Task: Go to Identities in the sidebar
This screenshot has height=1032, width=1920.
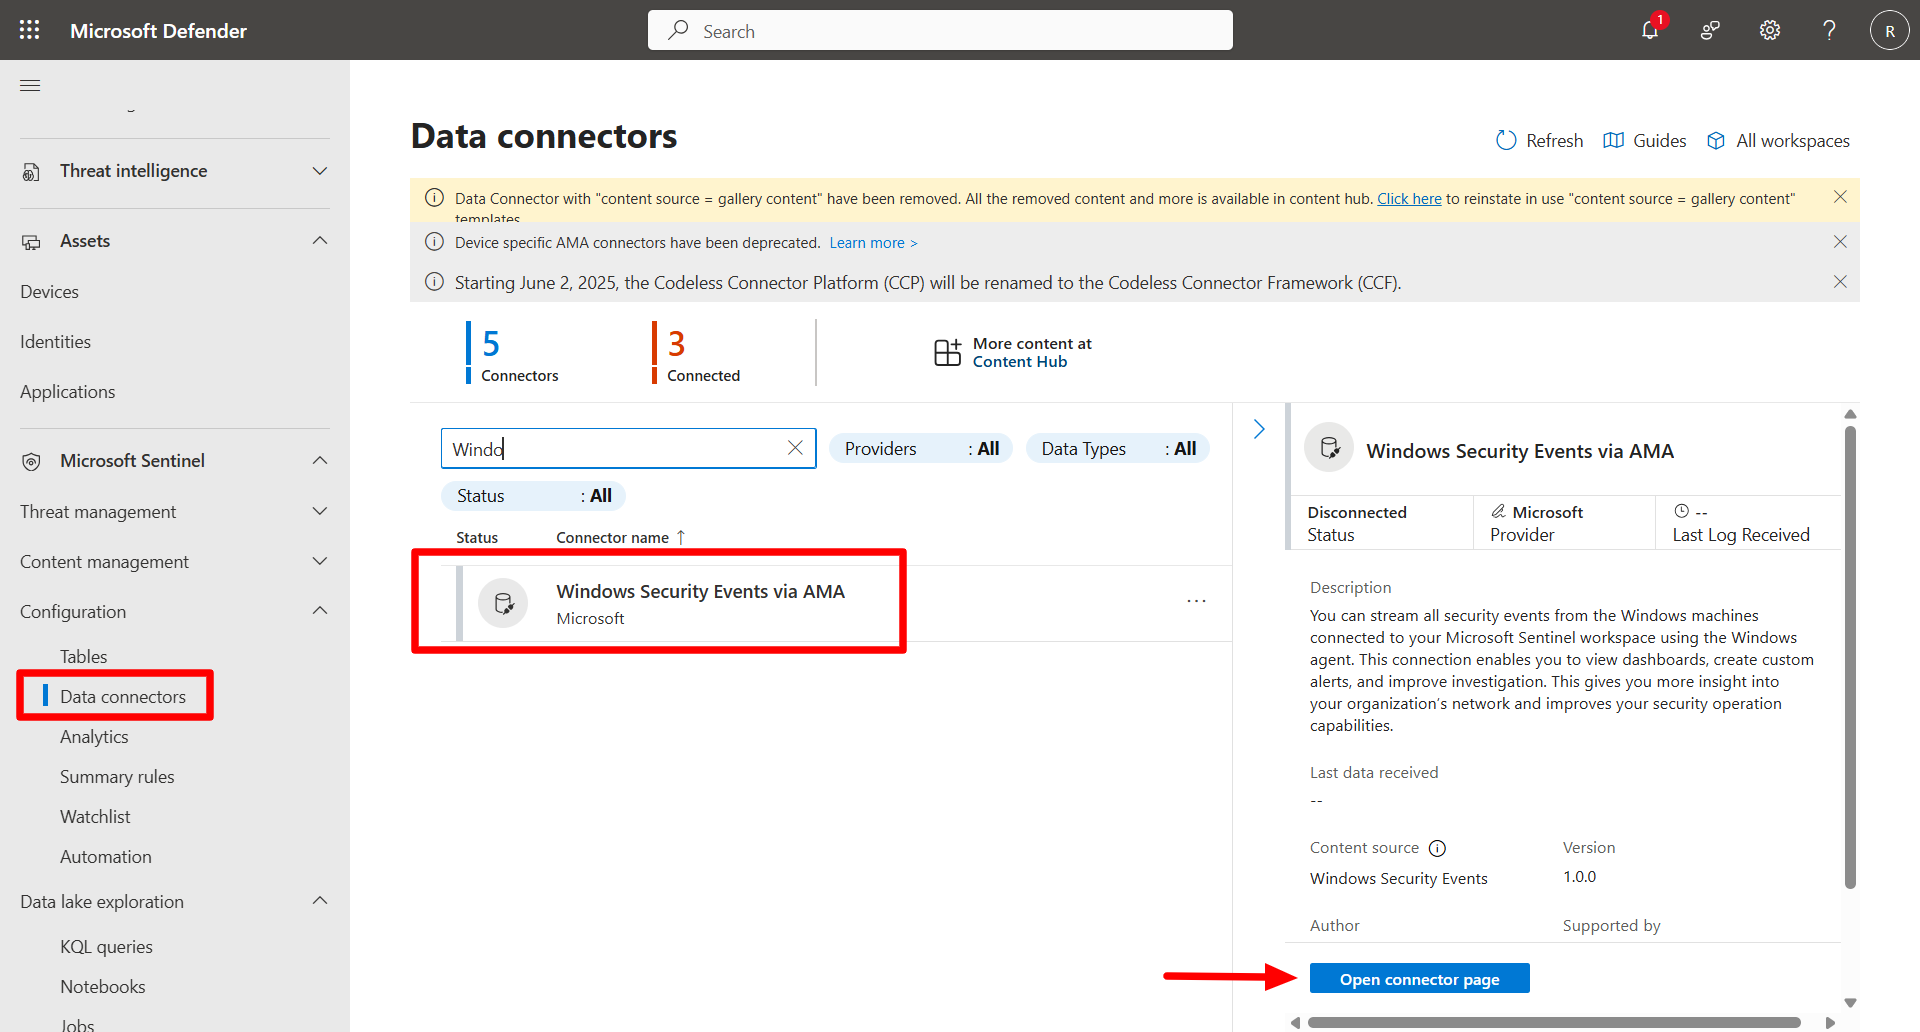Action: tap(55, 342)
